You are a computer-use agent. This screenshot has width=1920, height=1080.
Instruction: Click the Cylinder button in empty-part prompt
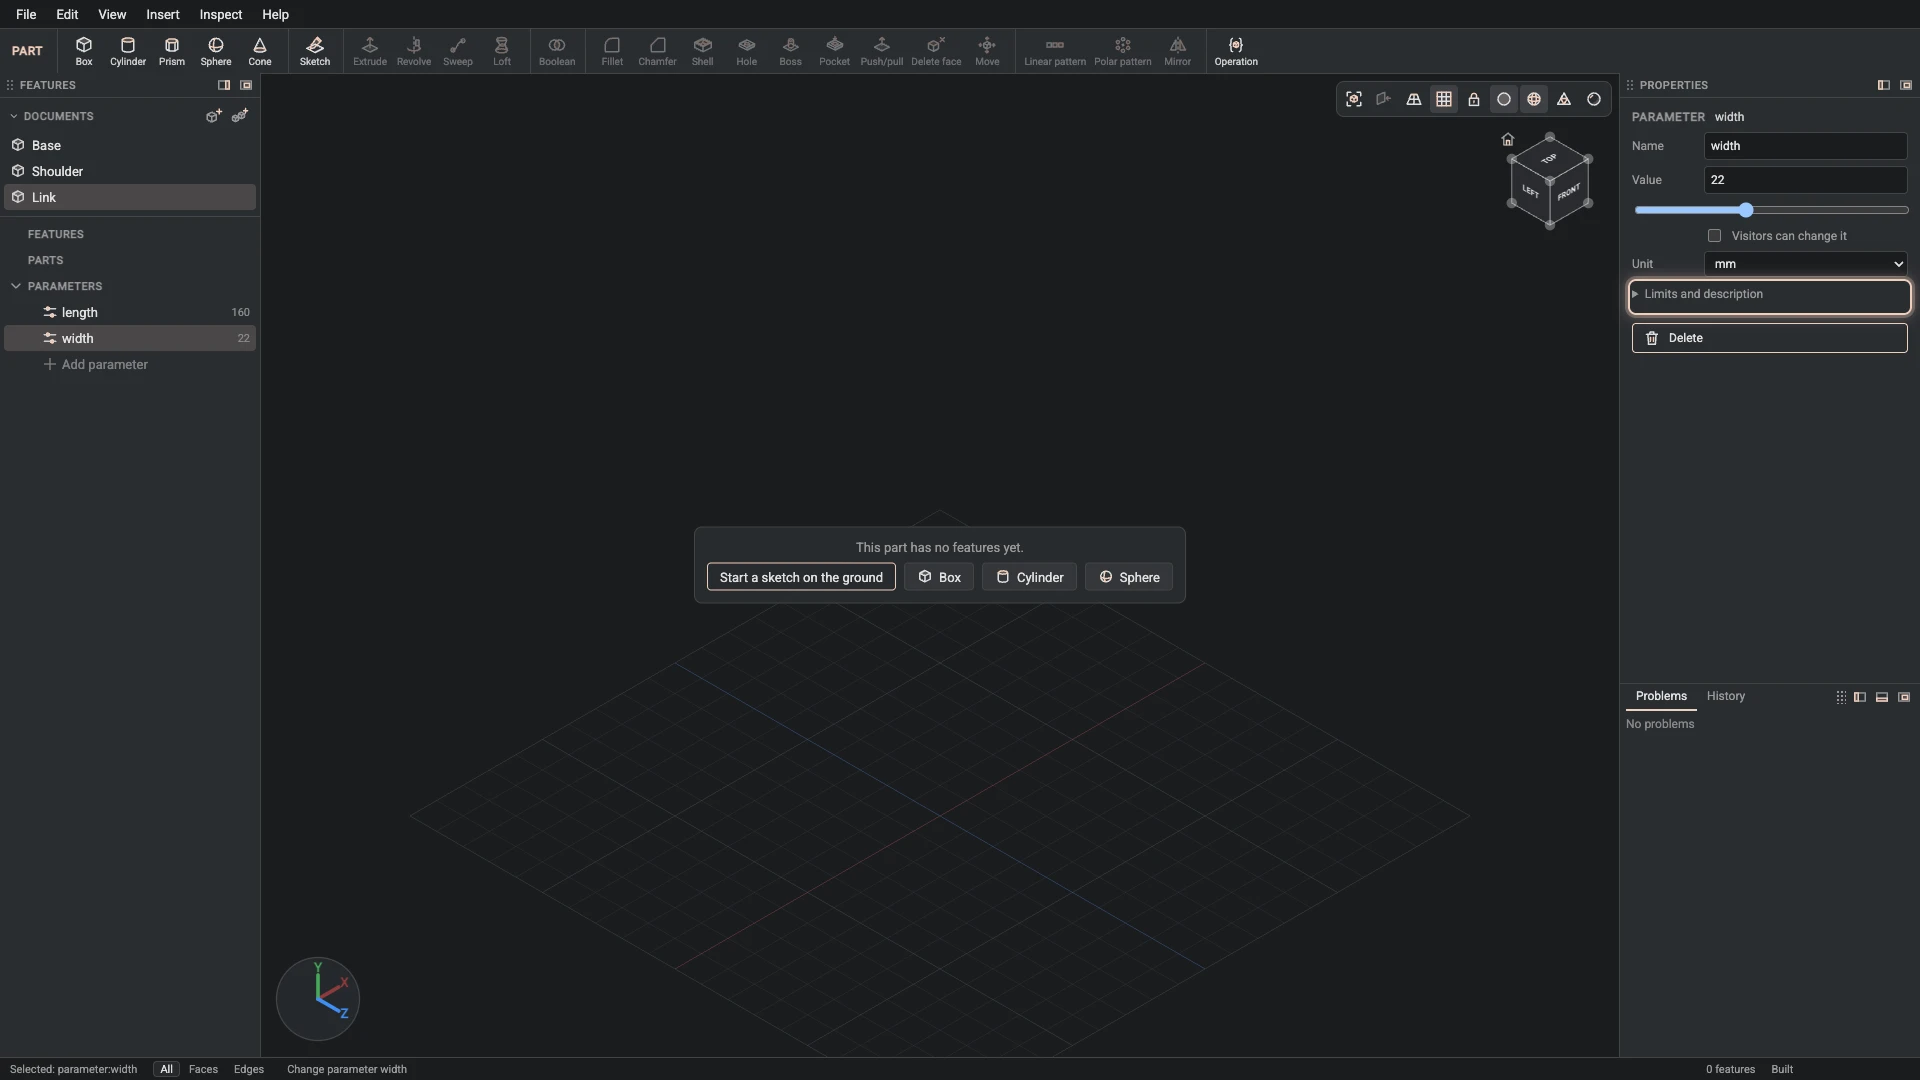1029,577
